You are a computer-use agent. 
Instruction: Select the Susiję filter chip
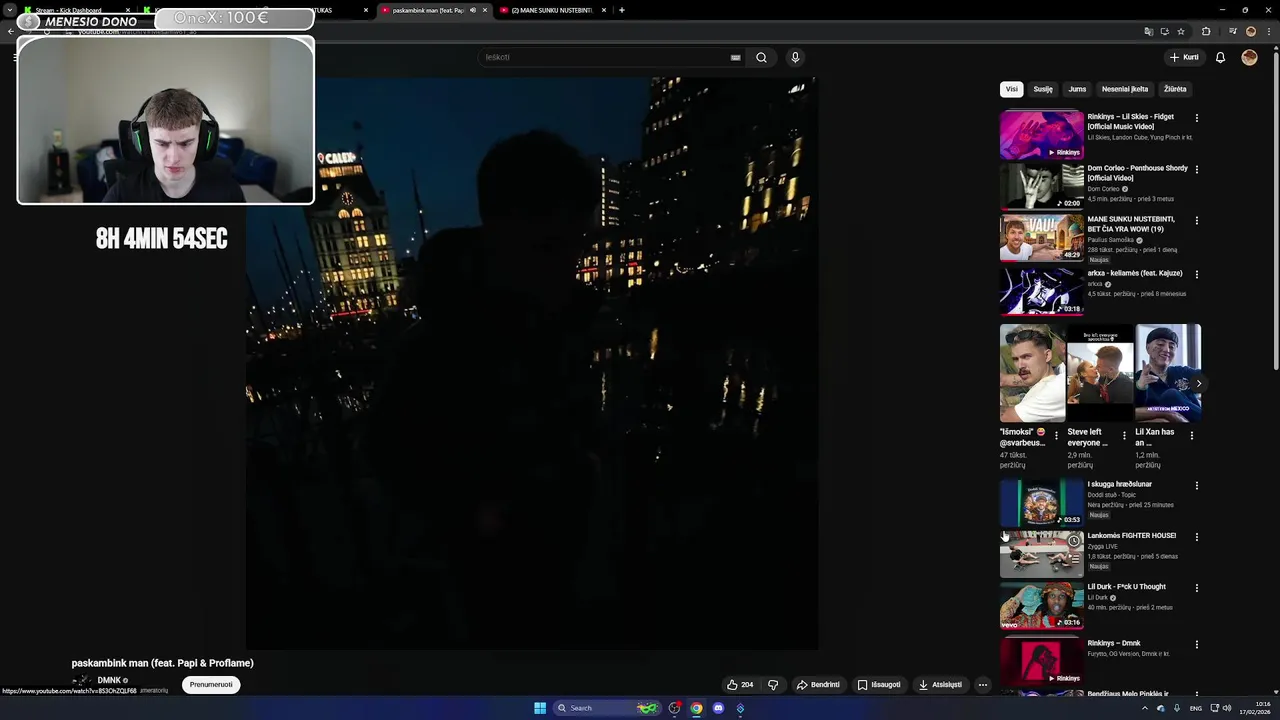(x=1043, y=89)
